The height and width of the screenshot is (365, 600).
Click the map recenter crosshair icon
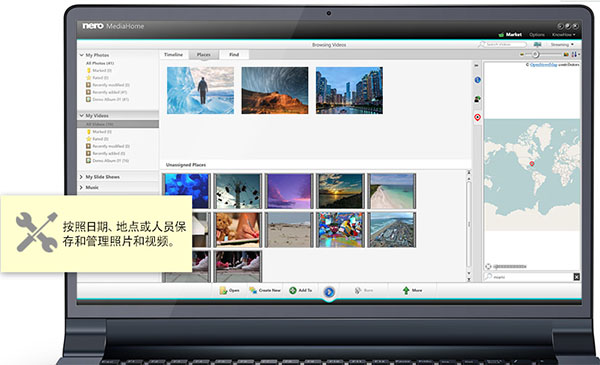(x=488, y=266)
